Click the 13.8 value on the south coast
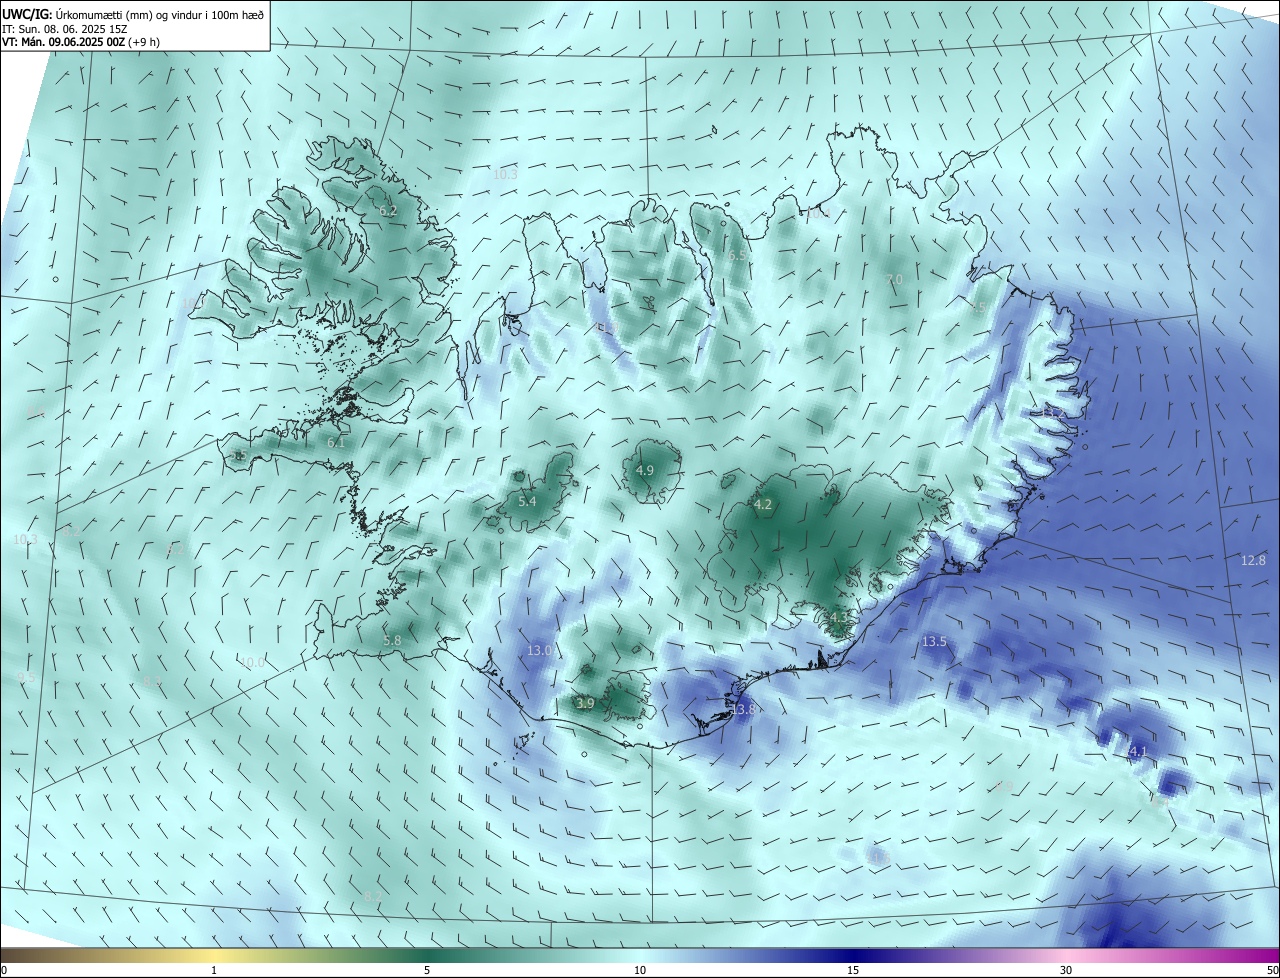 tap(742, 710)
